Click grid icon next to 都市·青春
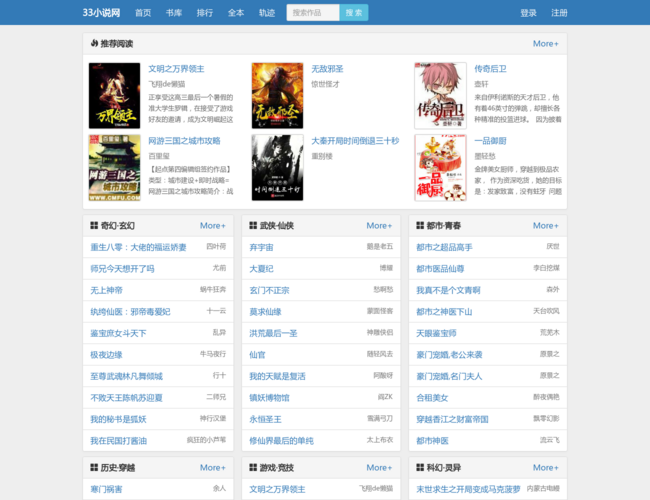650x500 pixels. click(x=420, y=225)
